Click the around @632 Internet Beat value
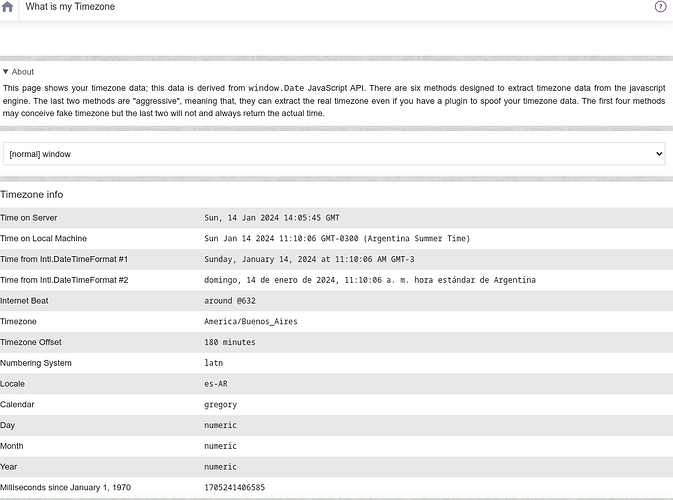 click(230, 300)
